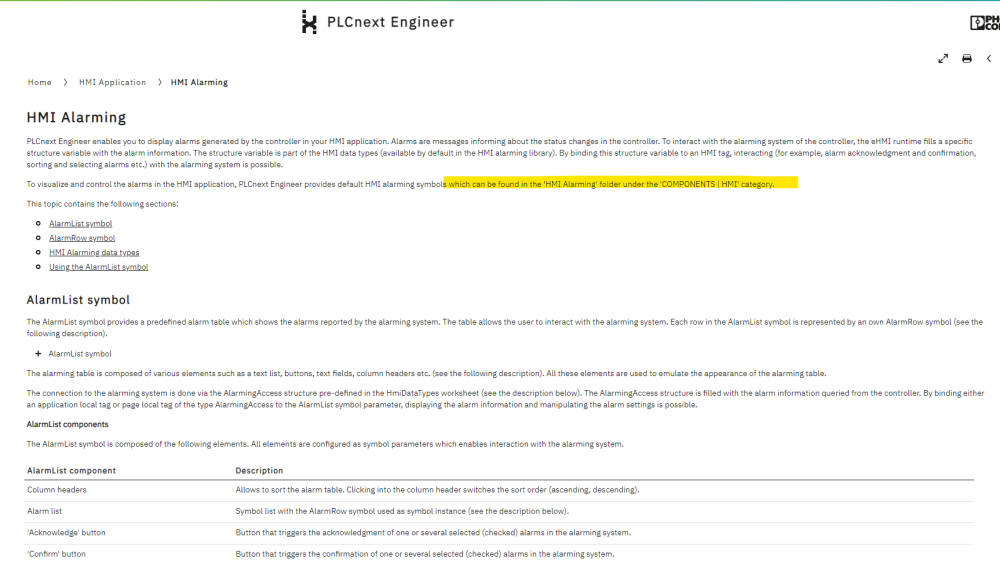Follow the HMI Alarming data types link
Viewport: 1000px width, 563px height.
[x=94, y=253]
